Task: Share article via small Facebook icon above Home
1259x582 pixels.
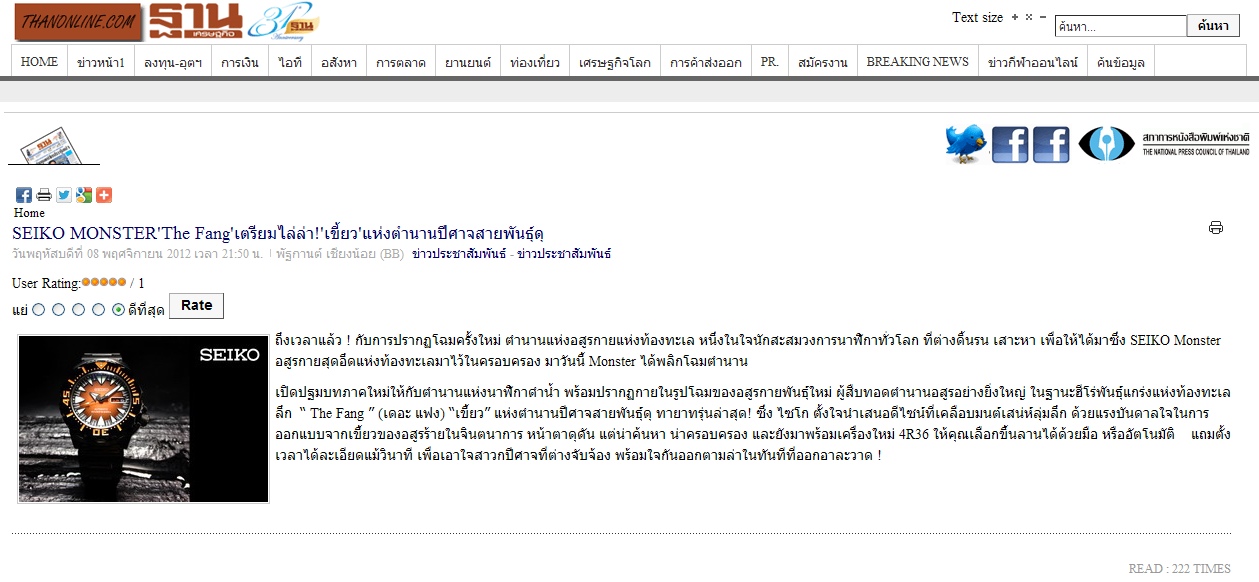Action: (24, 195)
